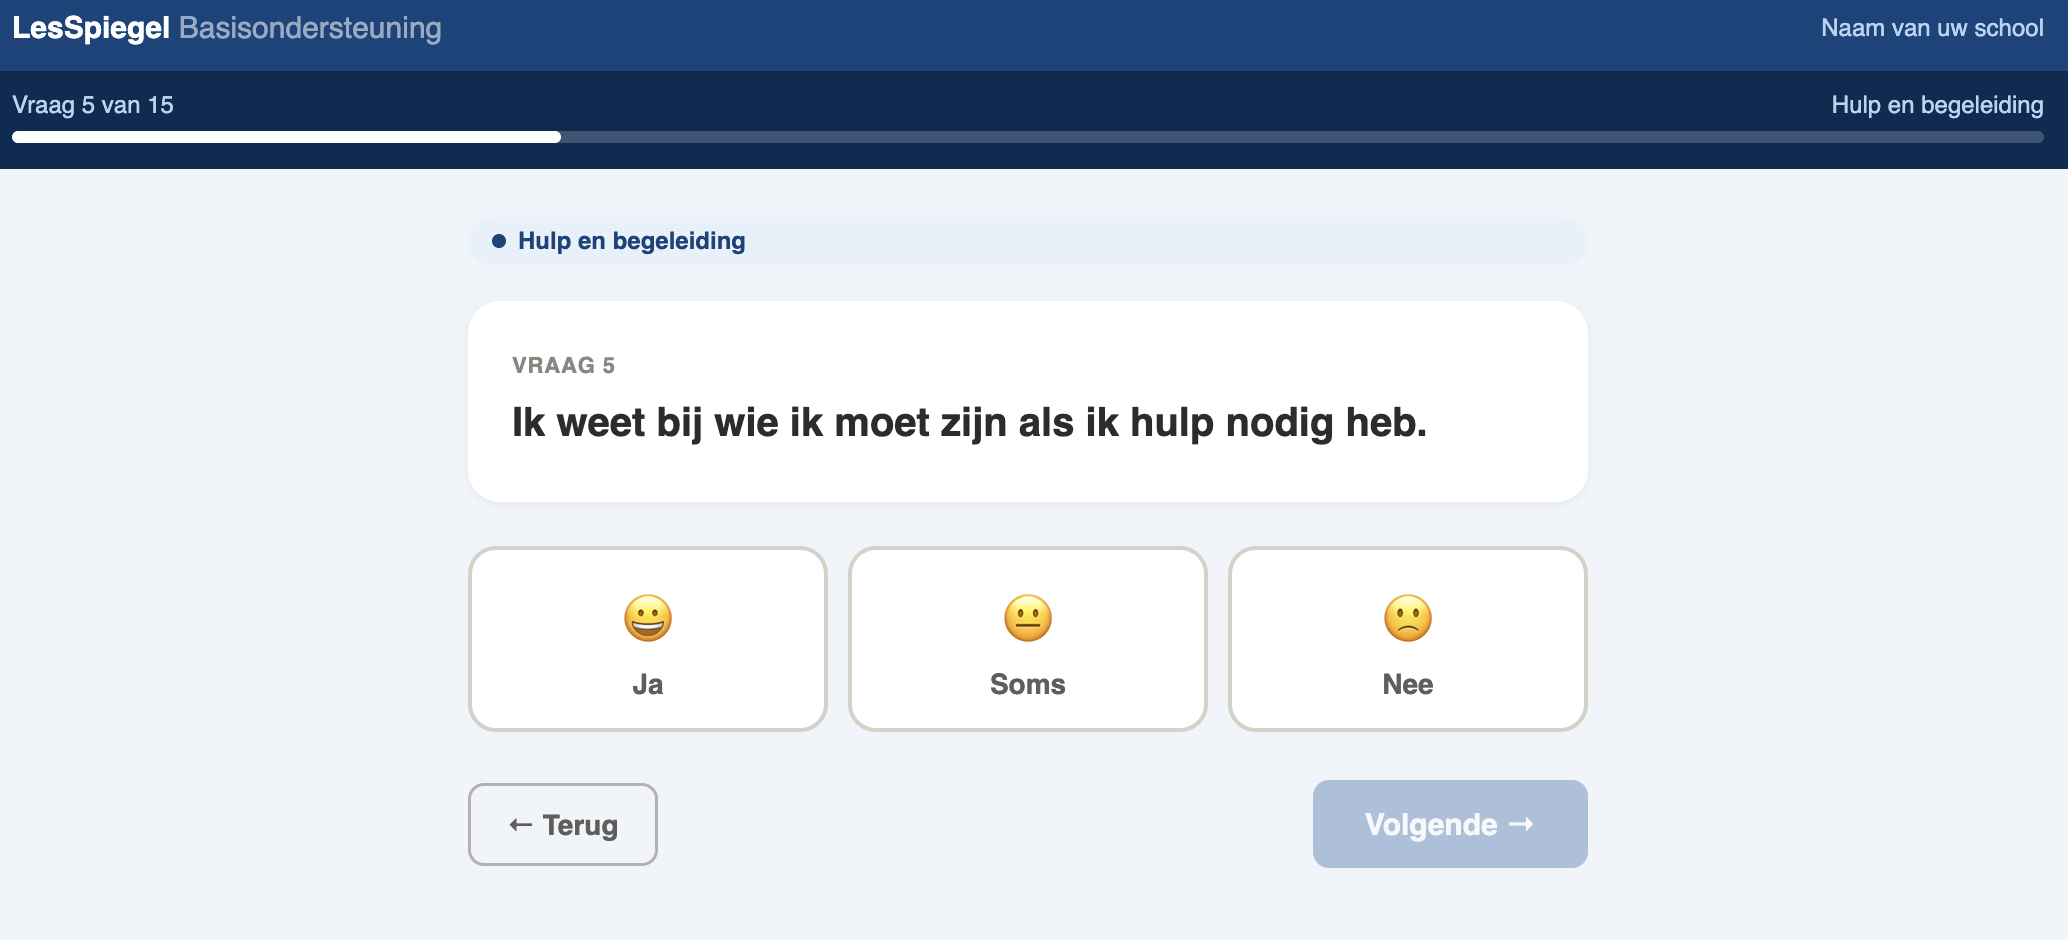2068x940 pixels.
Task: Click the neutral face emoji
Action: (1028, 618)
